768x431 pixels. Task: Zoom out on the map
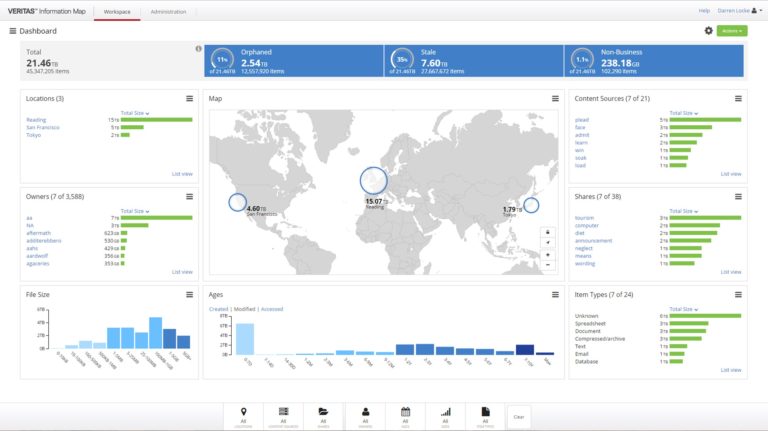tap(548, 266)
